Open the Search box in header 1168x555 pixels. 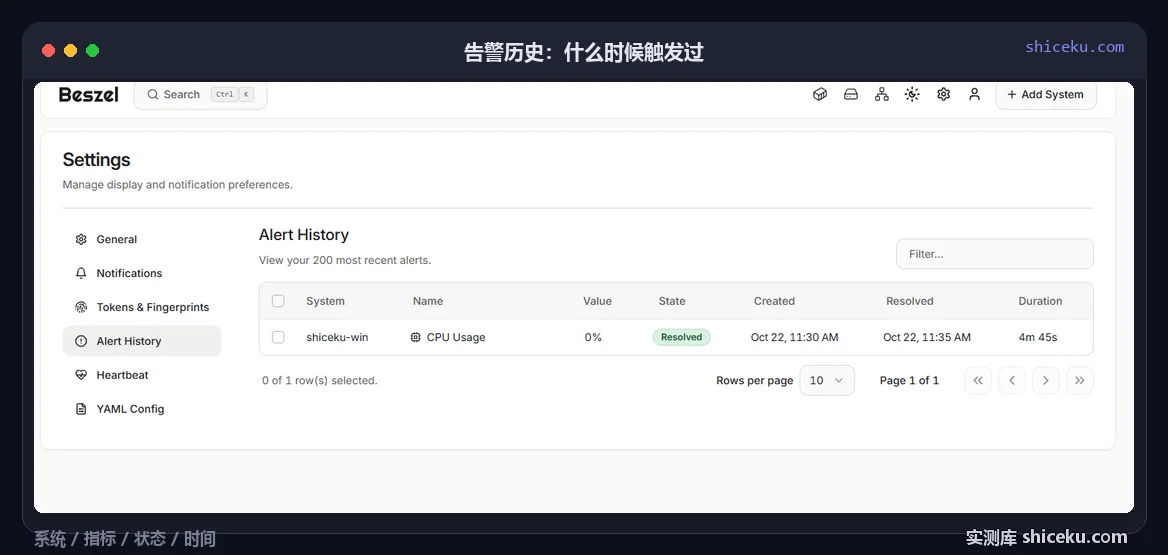[200, 95]
